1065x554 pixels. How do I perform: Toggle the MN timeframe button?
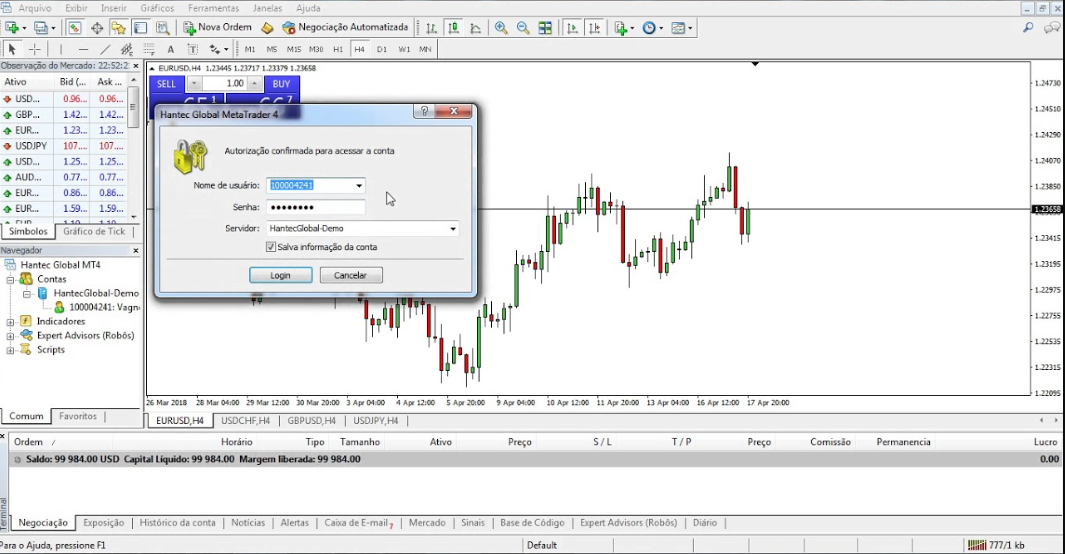(425, 49)
